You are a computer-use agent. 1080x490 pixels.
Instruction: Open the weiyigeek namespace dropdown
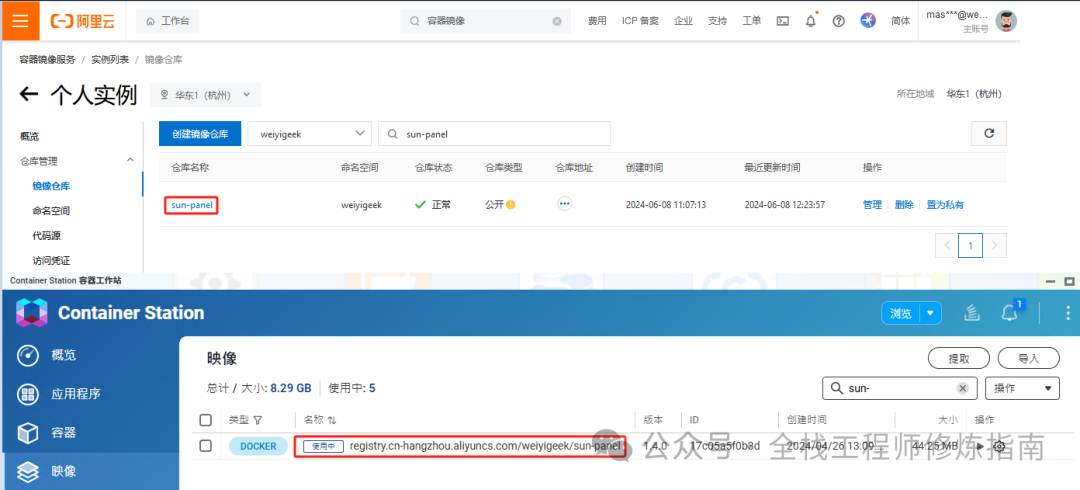coord(309,134)
